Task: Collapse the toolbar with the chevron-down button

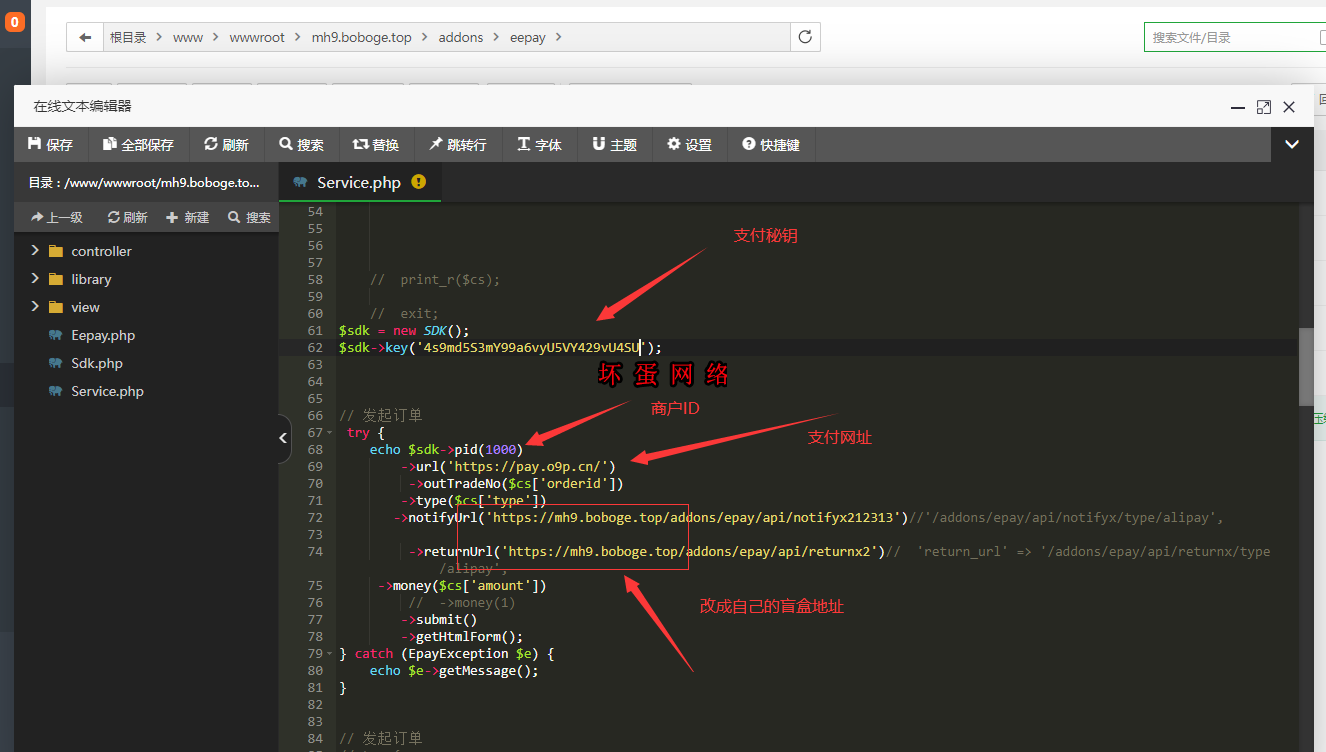Action: tap(1292, 145)
